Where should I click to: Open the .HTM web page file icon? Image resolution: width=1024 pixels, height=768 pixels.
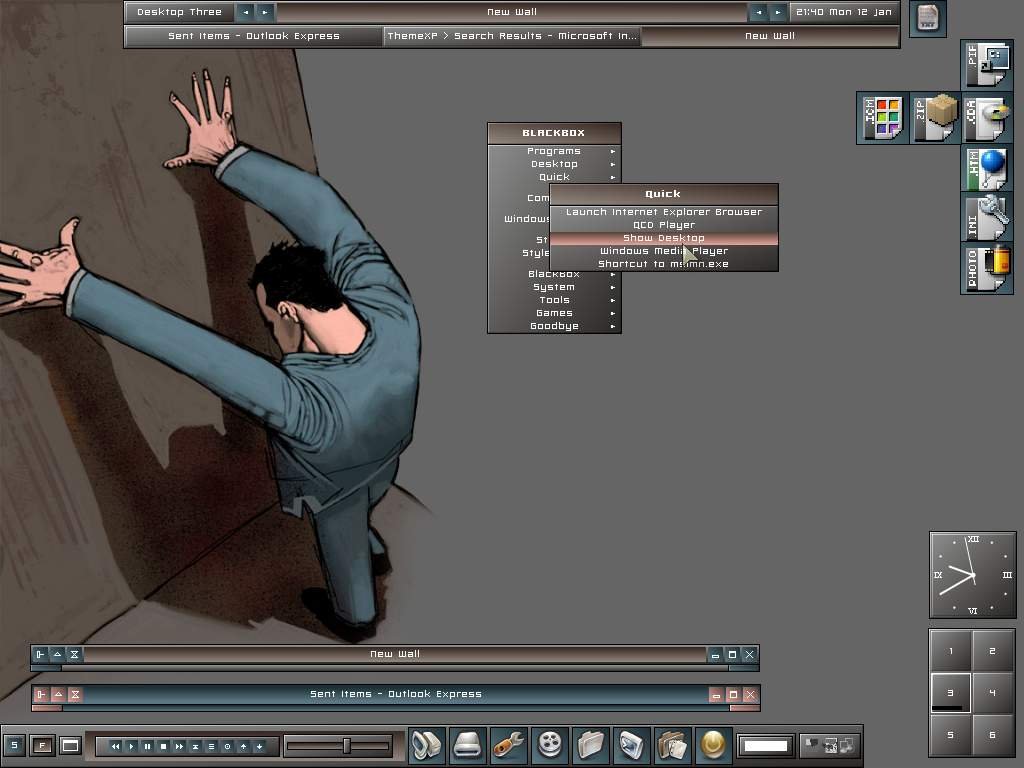click(987, 169)
